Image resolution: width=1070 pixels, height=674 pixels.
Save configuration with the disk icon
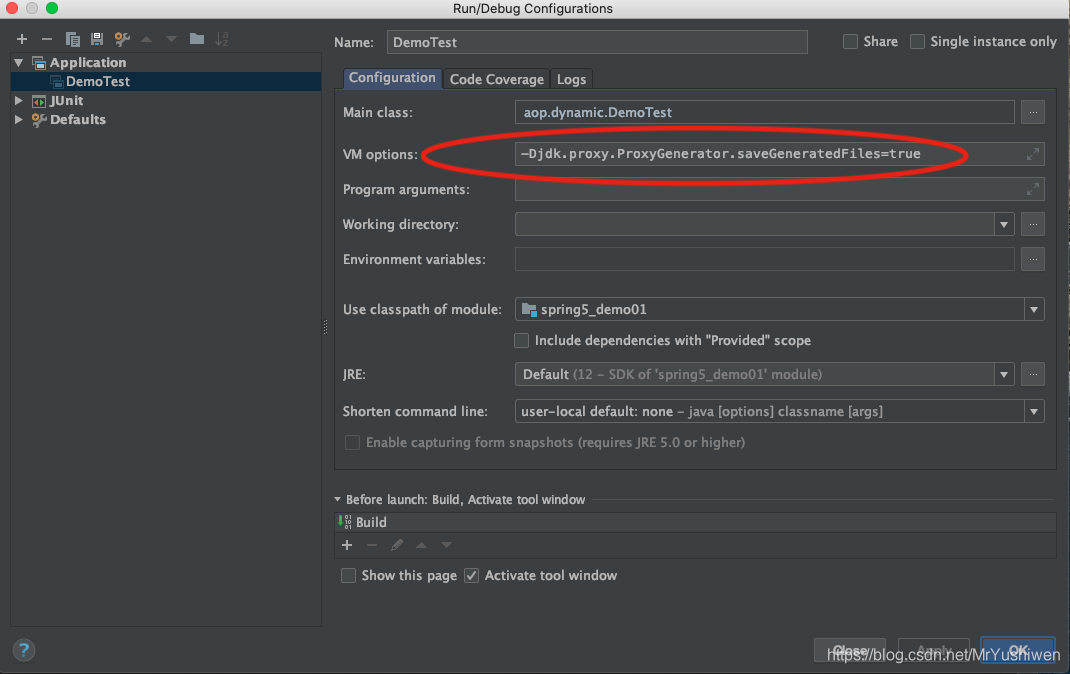(97, 39)
